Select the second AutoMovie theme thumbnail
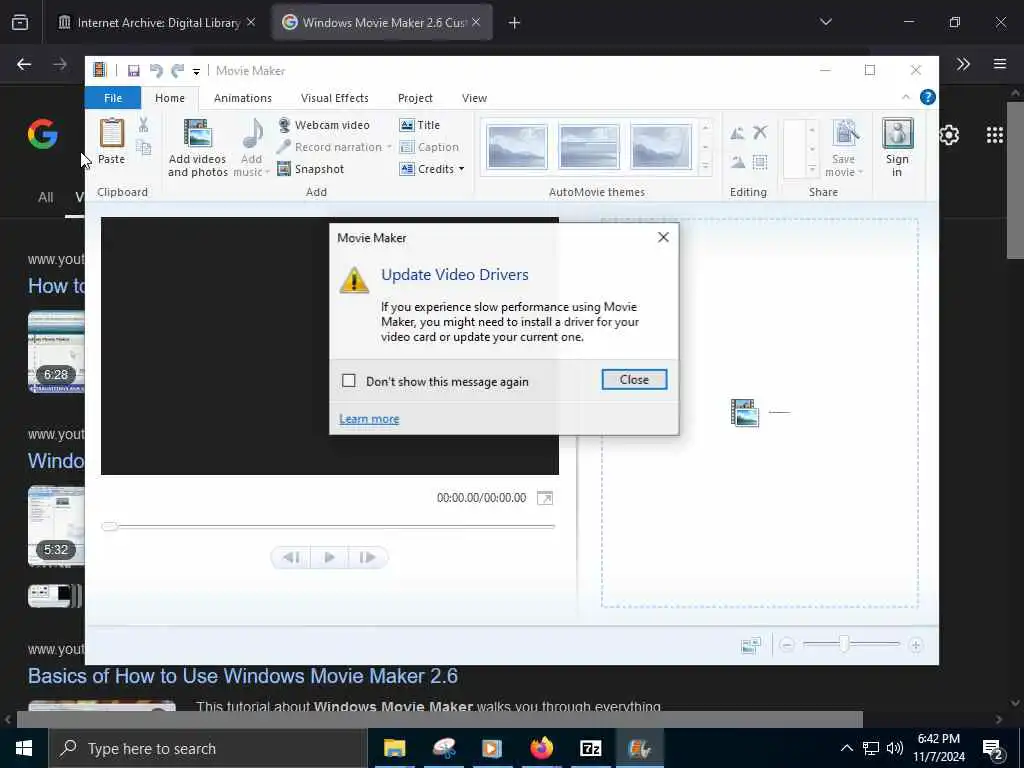The image size is (1024, 768). coord(589,147)
